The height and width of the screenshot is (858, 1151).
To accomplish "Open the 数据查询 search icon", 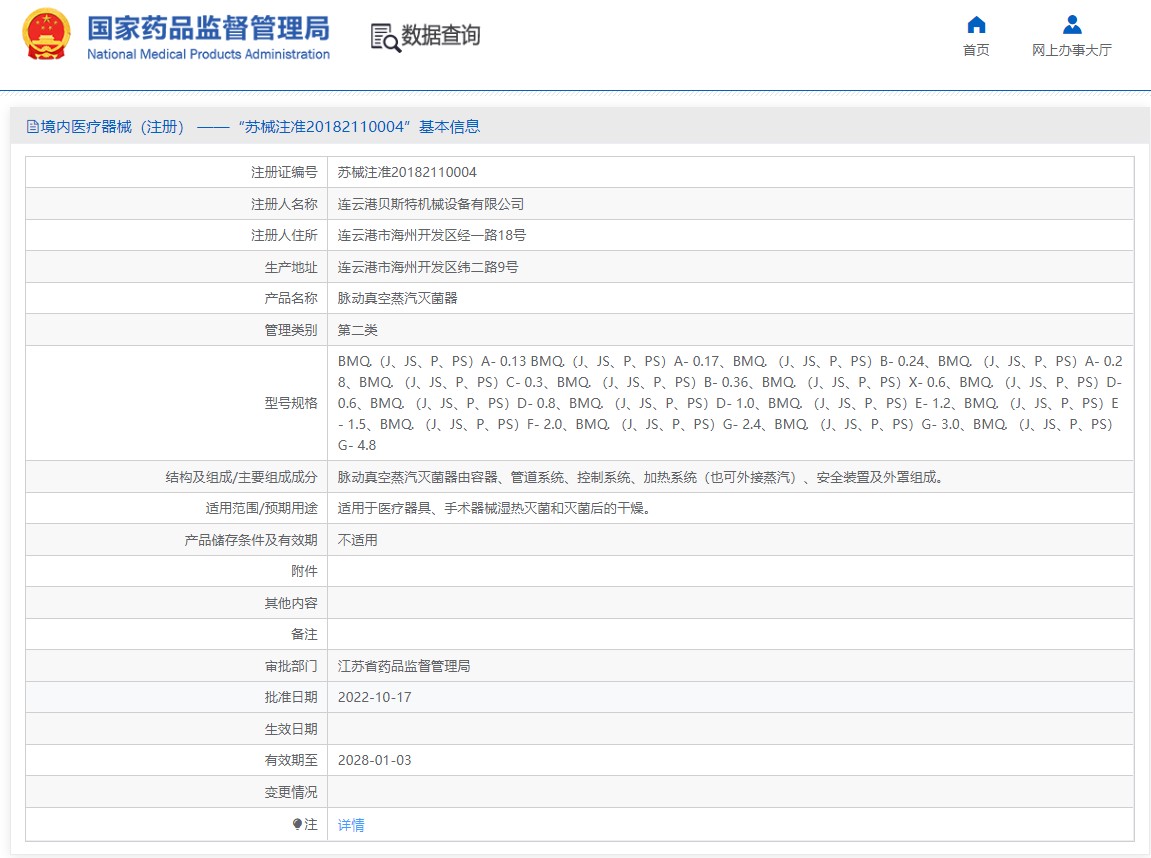I will [x=385, y=37].
